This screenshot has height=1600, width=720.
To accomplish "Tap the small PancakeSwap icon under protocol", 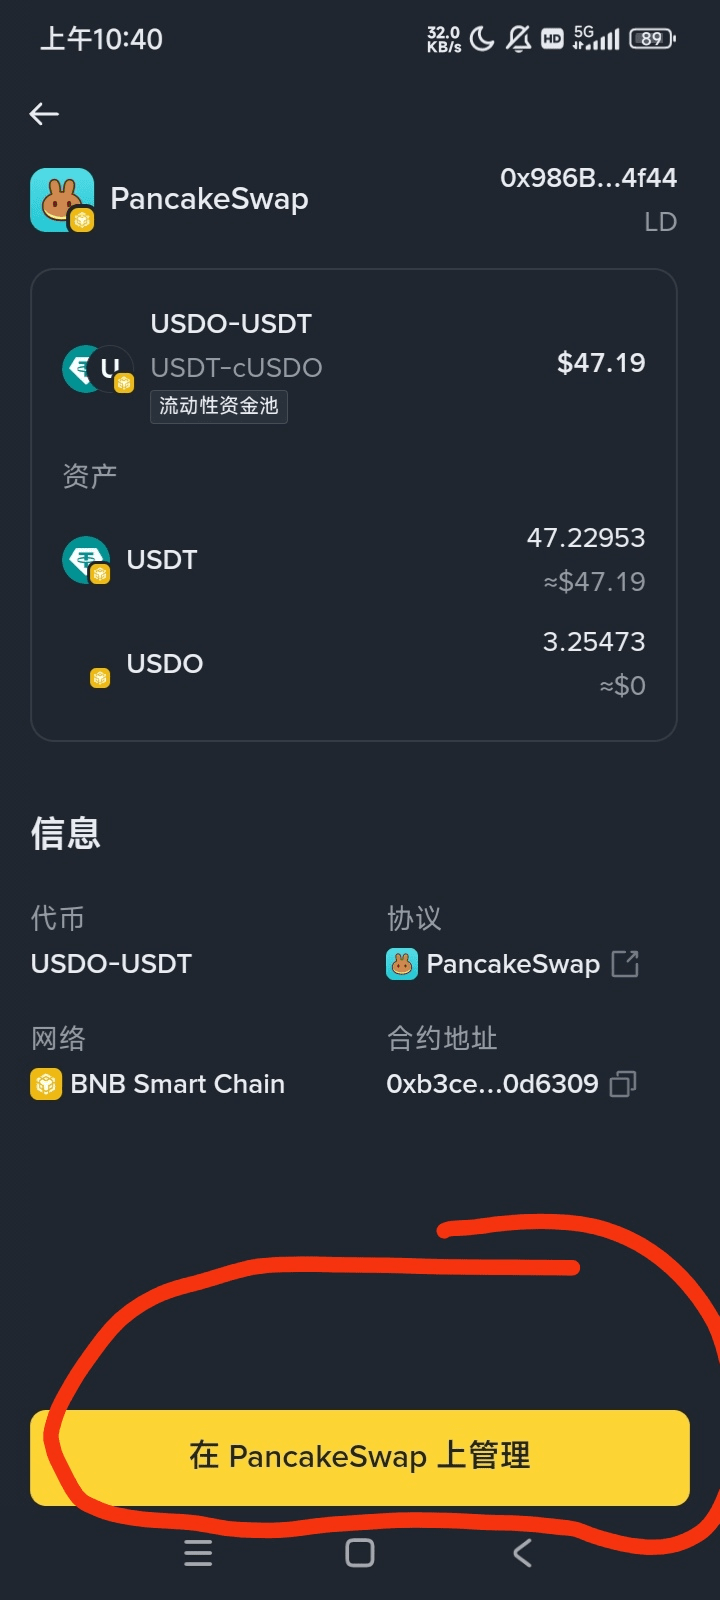I will point(402,964).
